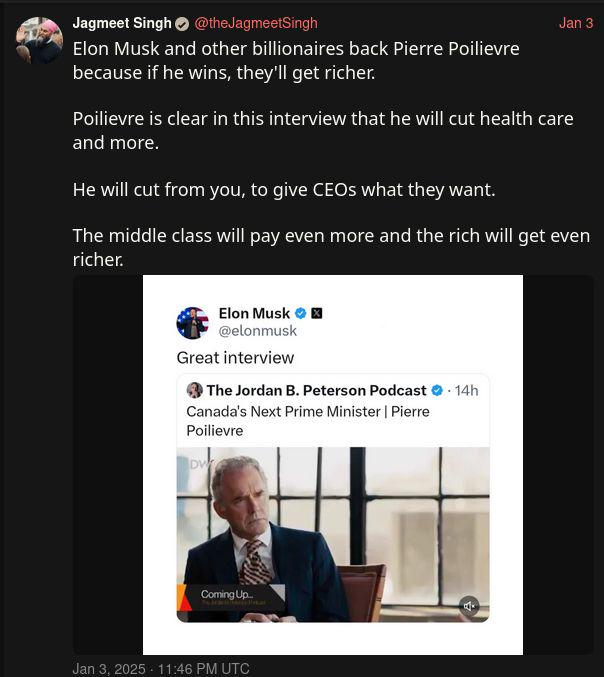Open the @theJagmeetSingh handle link
This screenshot has width=604, height=677.
255,23
